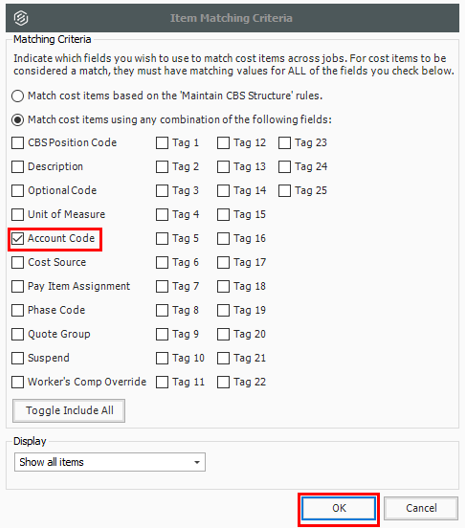Check the Description field checkbox
465x528 pixels.
coord(18,167)
